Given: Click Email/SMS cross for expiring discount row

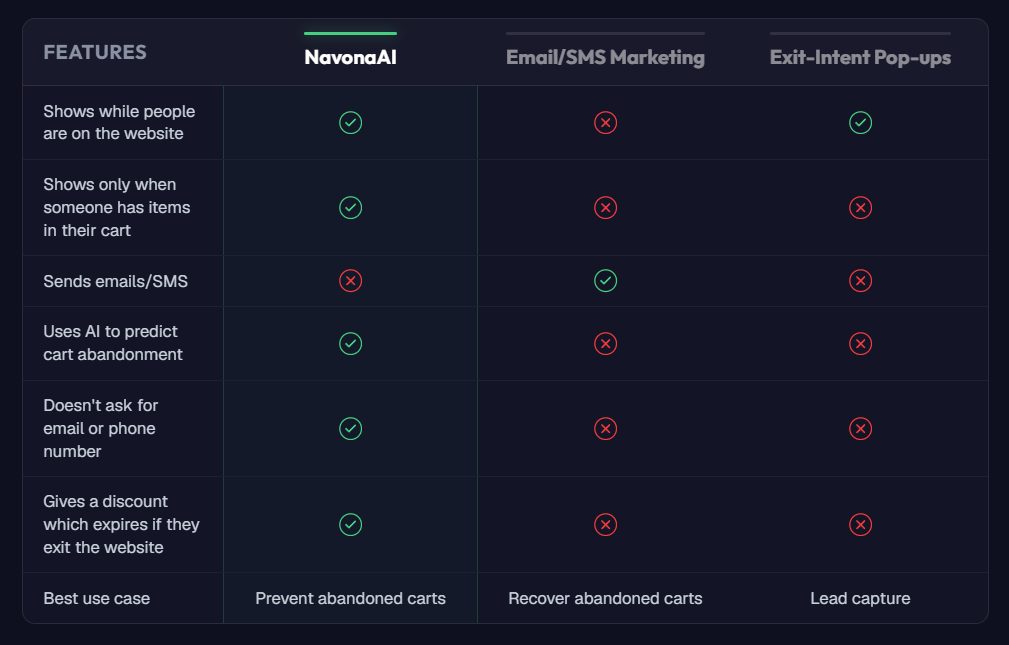Looking at the screenshot, I should click(x=605, y=524).
